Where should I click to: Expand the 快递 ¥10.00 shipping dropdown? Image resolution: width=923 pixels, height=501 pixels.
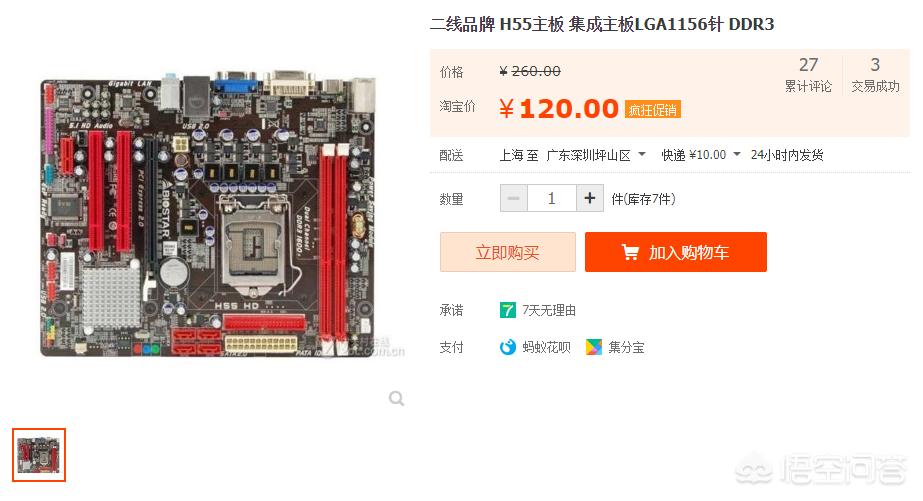pyautogui.click(x=700, y=155)
